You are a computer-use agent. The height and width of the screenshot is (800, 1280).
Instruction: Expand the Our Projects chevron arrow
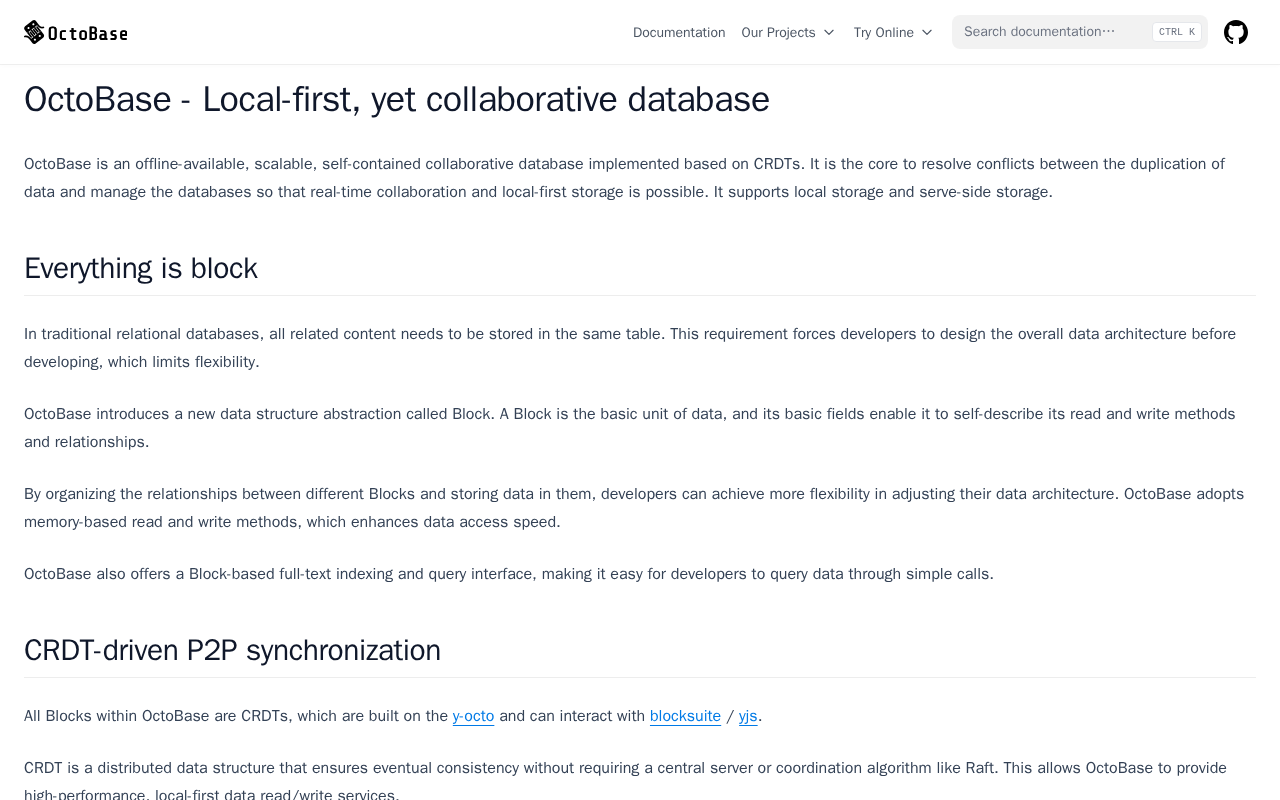click(x=829, y=33)
